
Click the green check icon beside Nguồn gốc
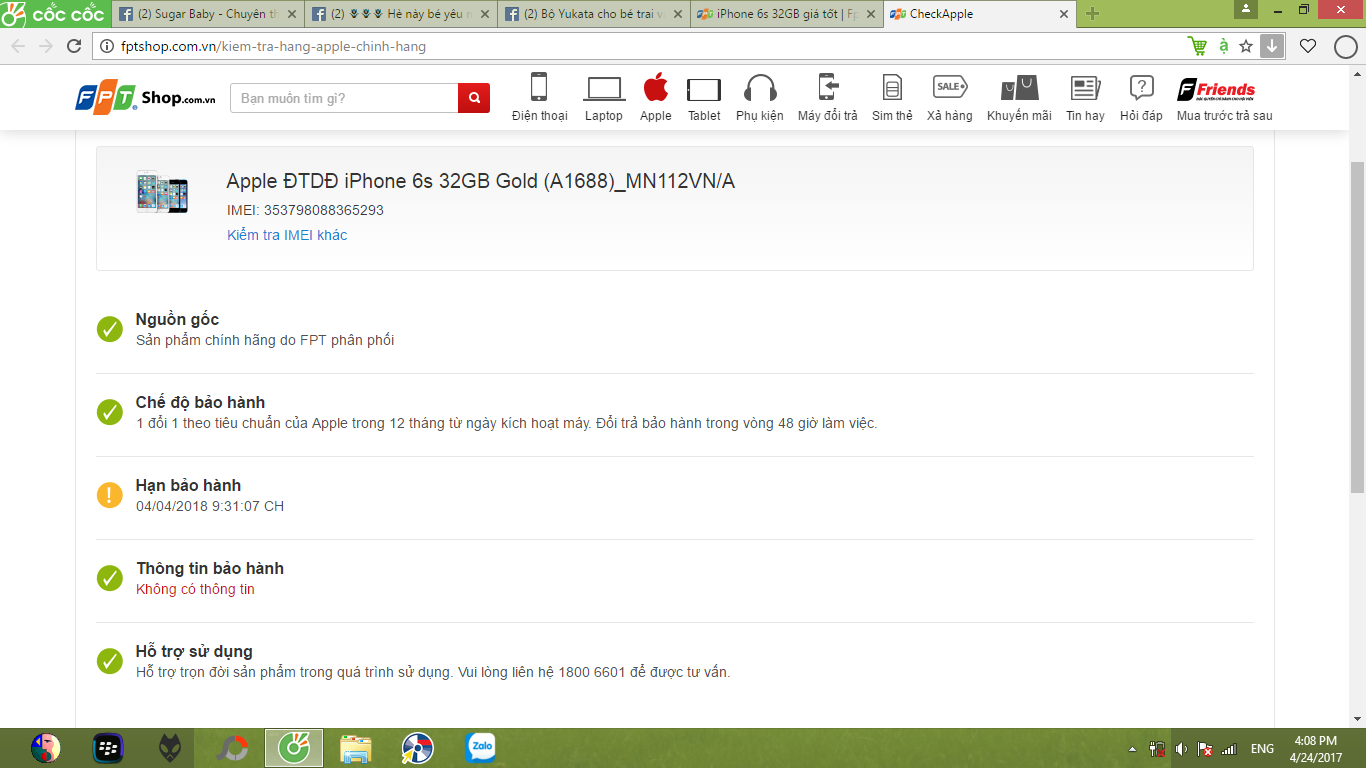click(x=110, y=328)
